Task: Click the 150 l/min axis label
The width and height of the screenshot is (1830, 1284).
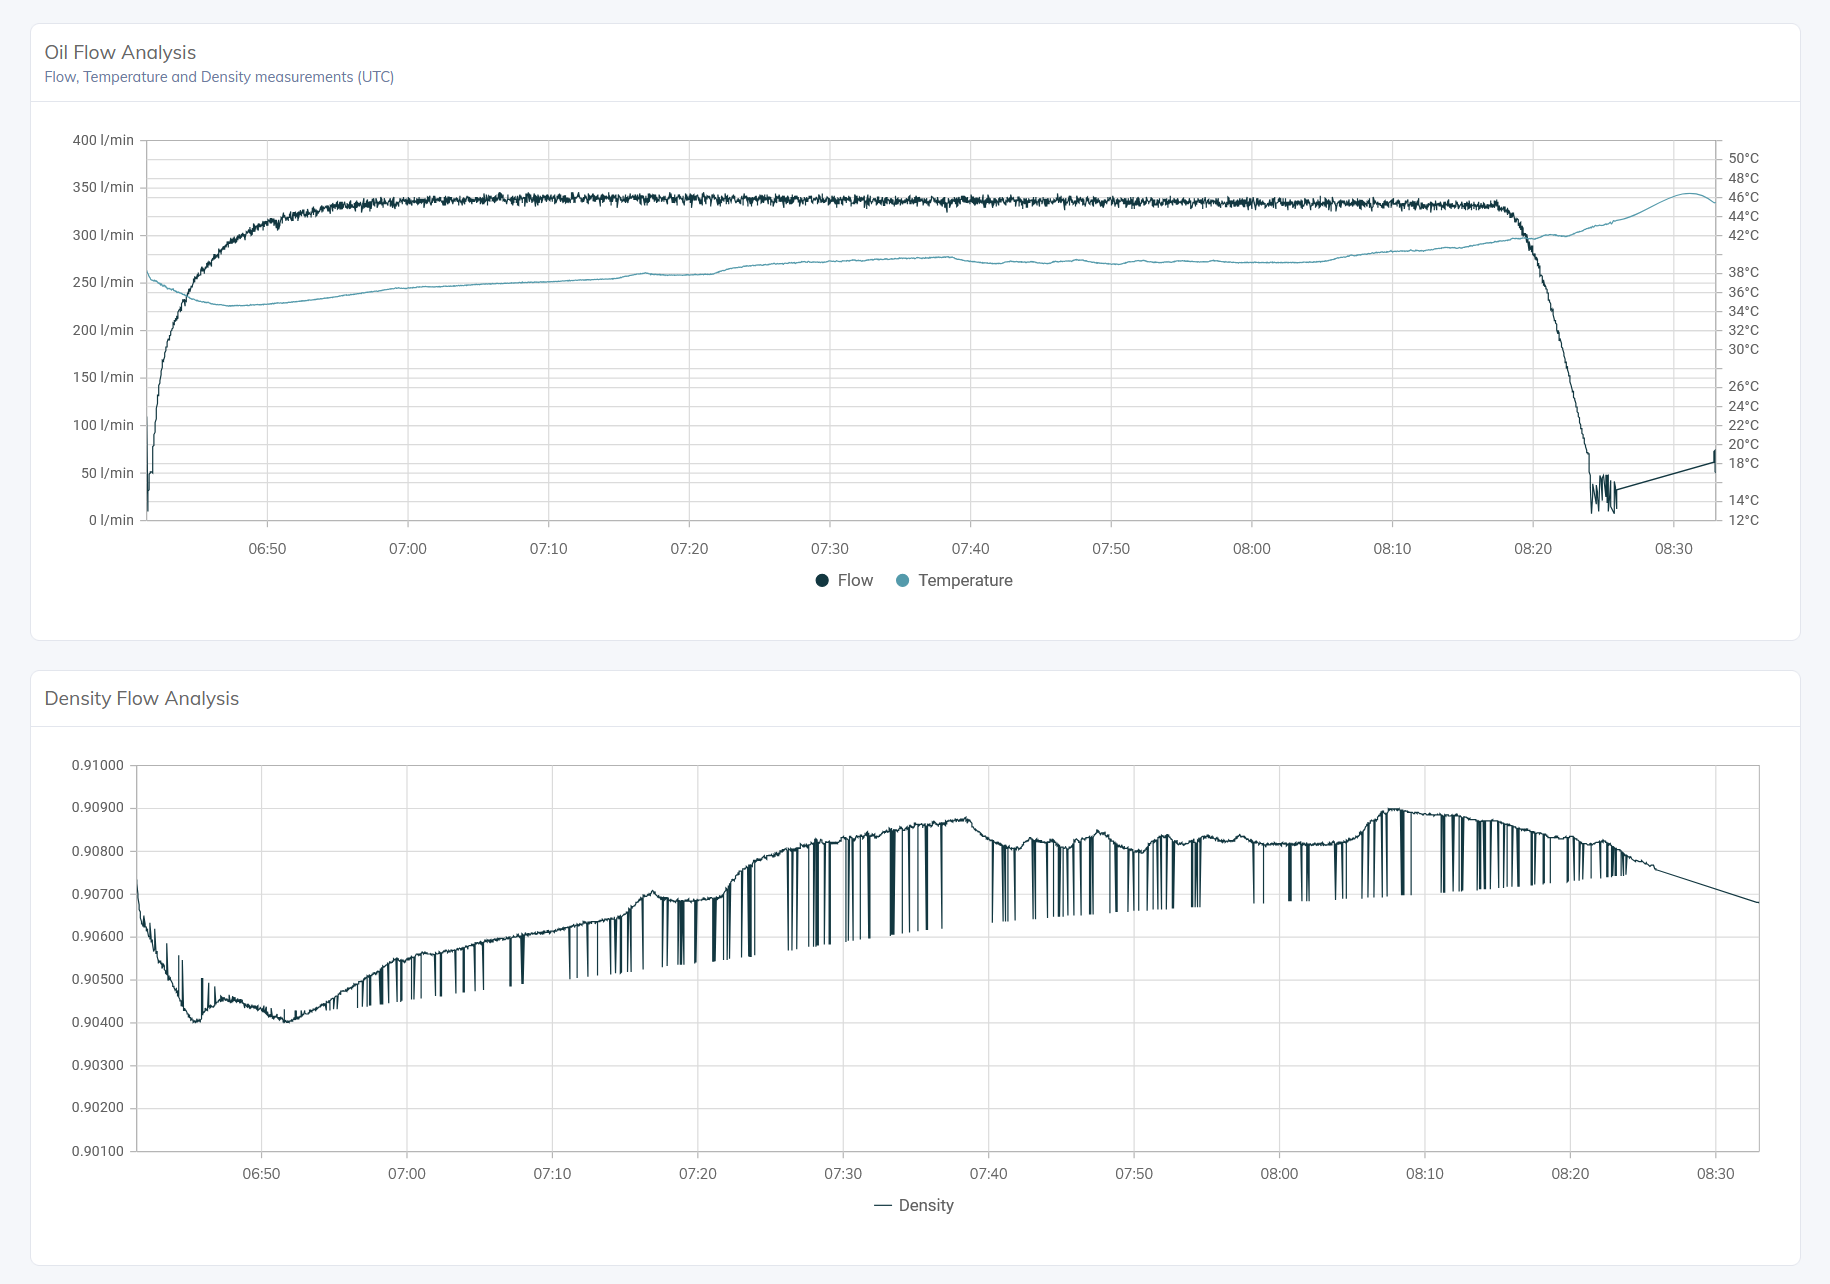Action: [x=103, y=377]
